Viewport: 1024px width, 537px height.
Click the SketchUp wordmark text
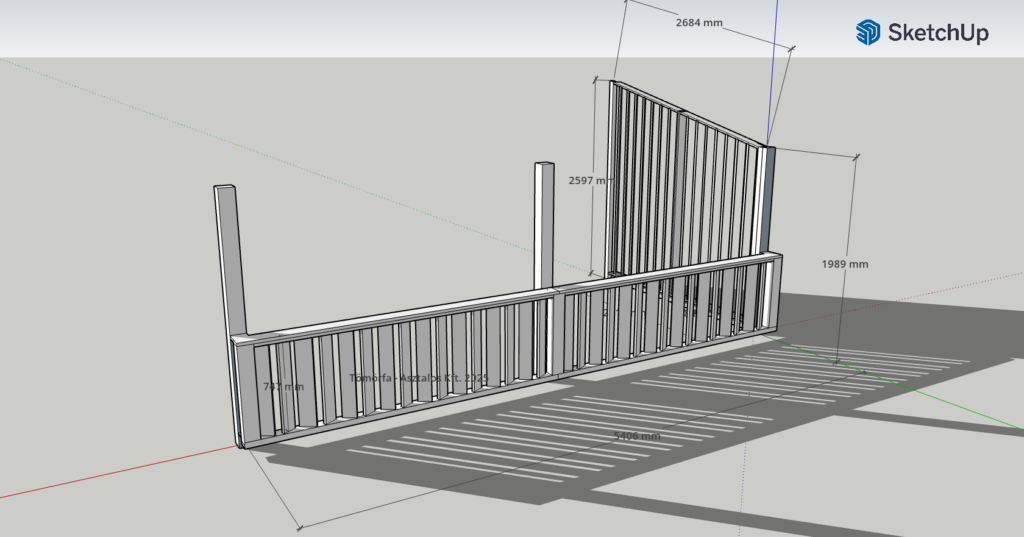[x=938, y=33]
